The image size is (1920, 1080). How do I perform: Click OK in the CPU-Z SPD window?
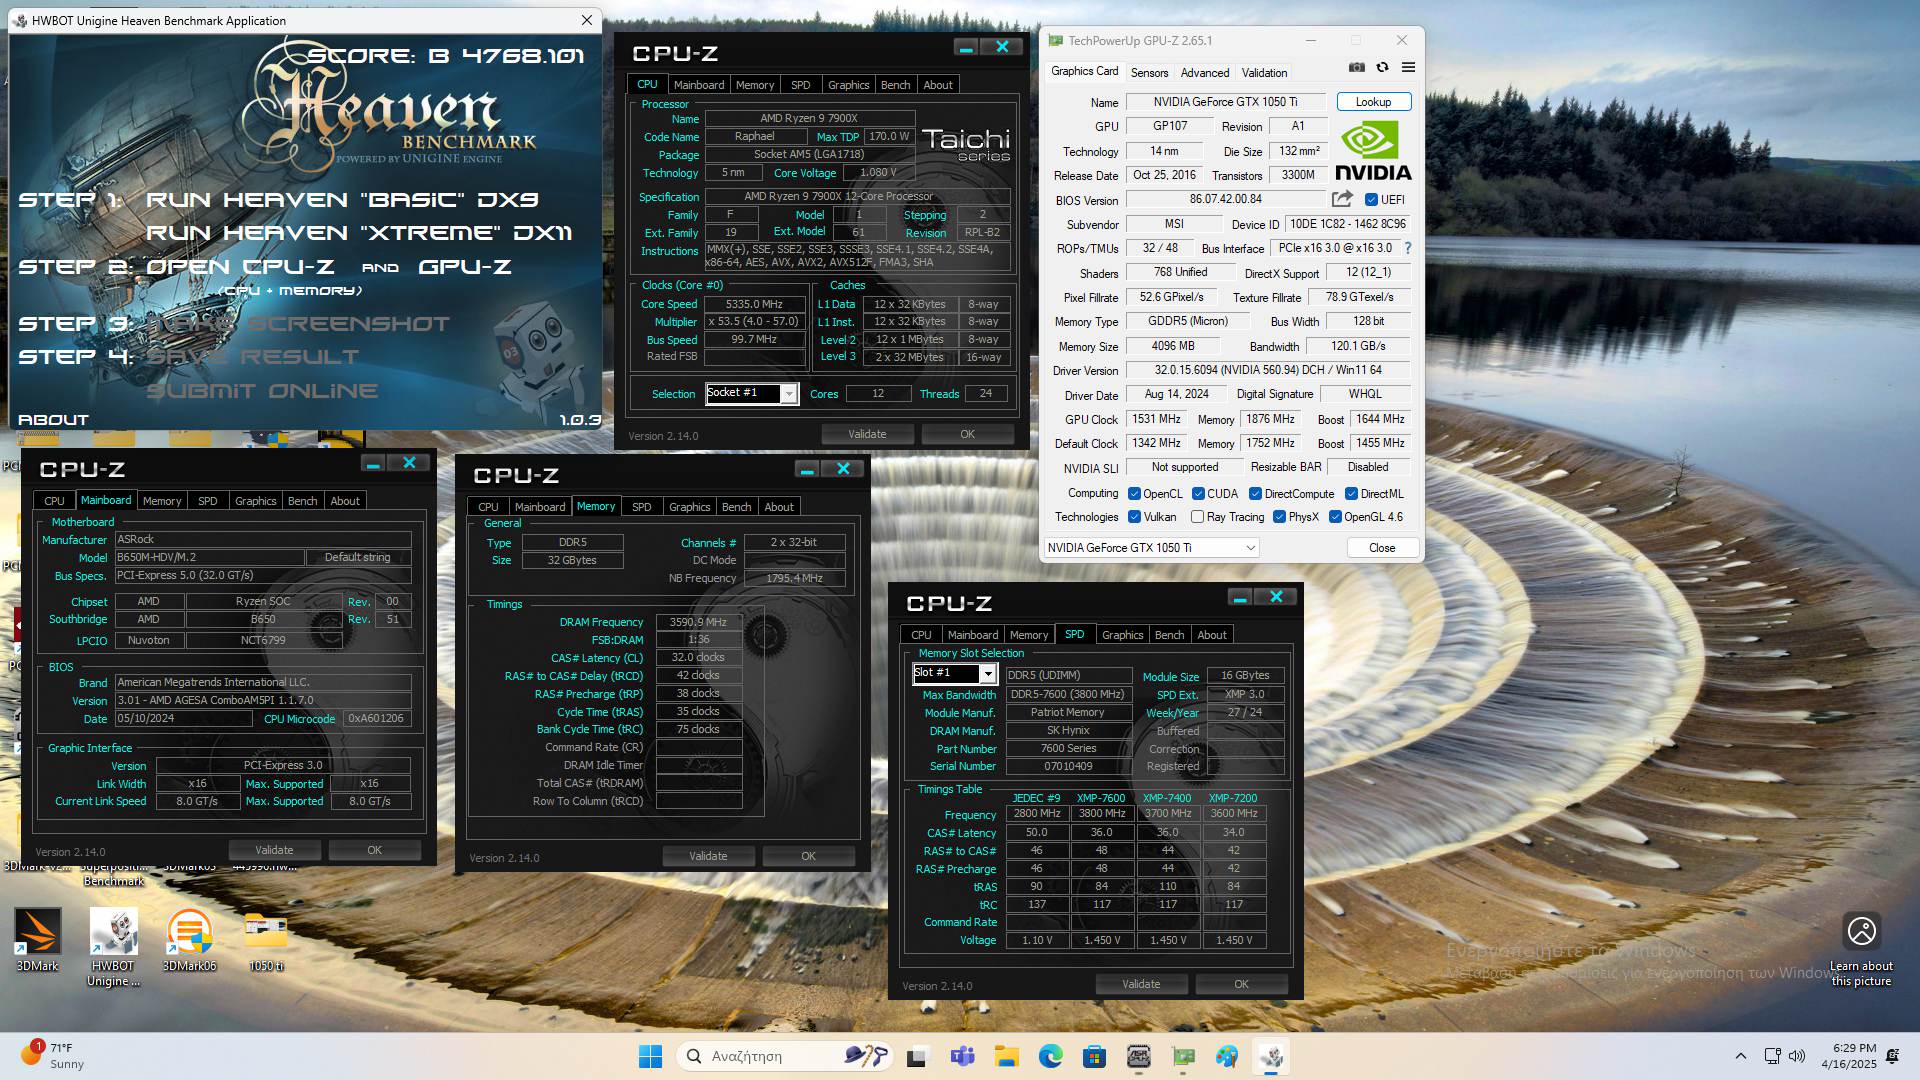1241,984
